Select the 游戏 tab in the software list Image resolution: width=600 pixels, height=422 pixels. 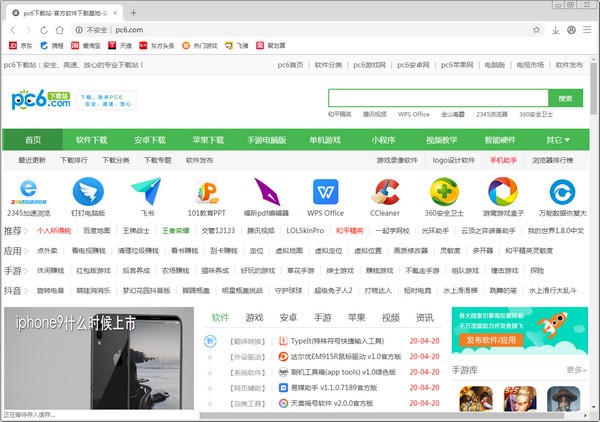(254, 317)
